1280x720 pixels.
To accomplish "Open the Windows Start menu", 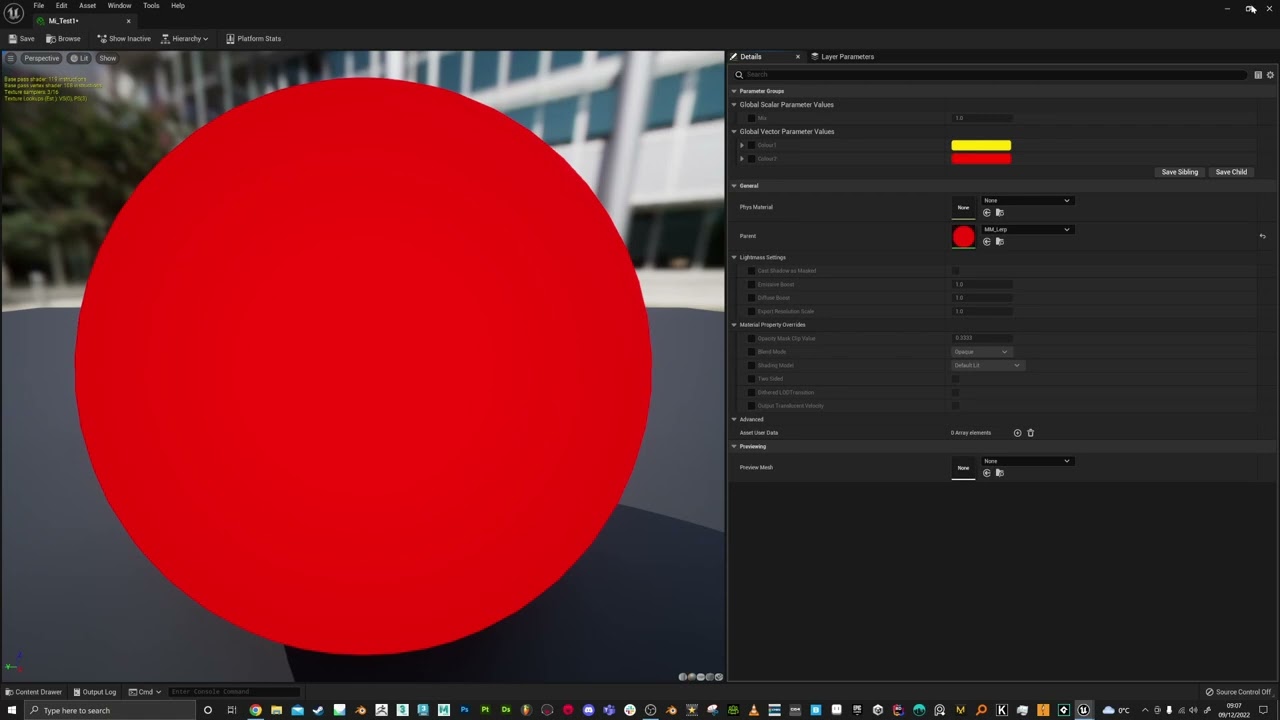I will (x=11, y=710).
